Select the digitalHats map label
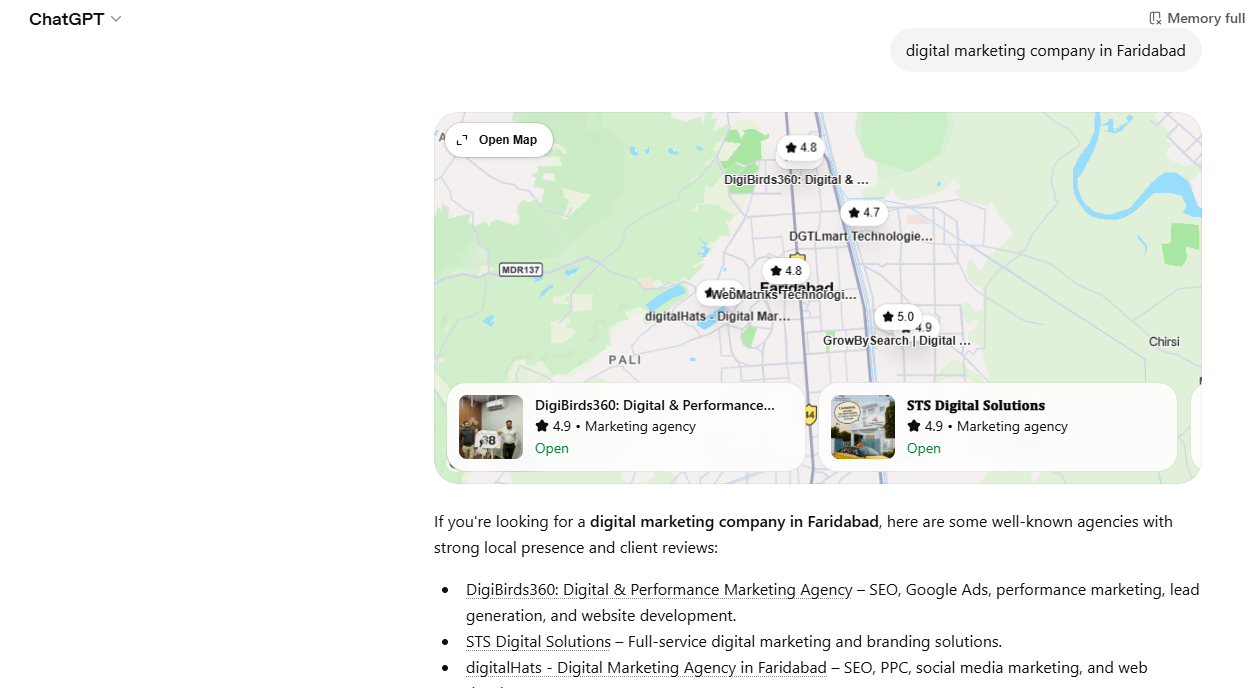Viewport: 1254px width, 688px height. click(x=717, y=316)
